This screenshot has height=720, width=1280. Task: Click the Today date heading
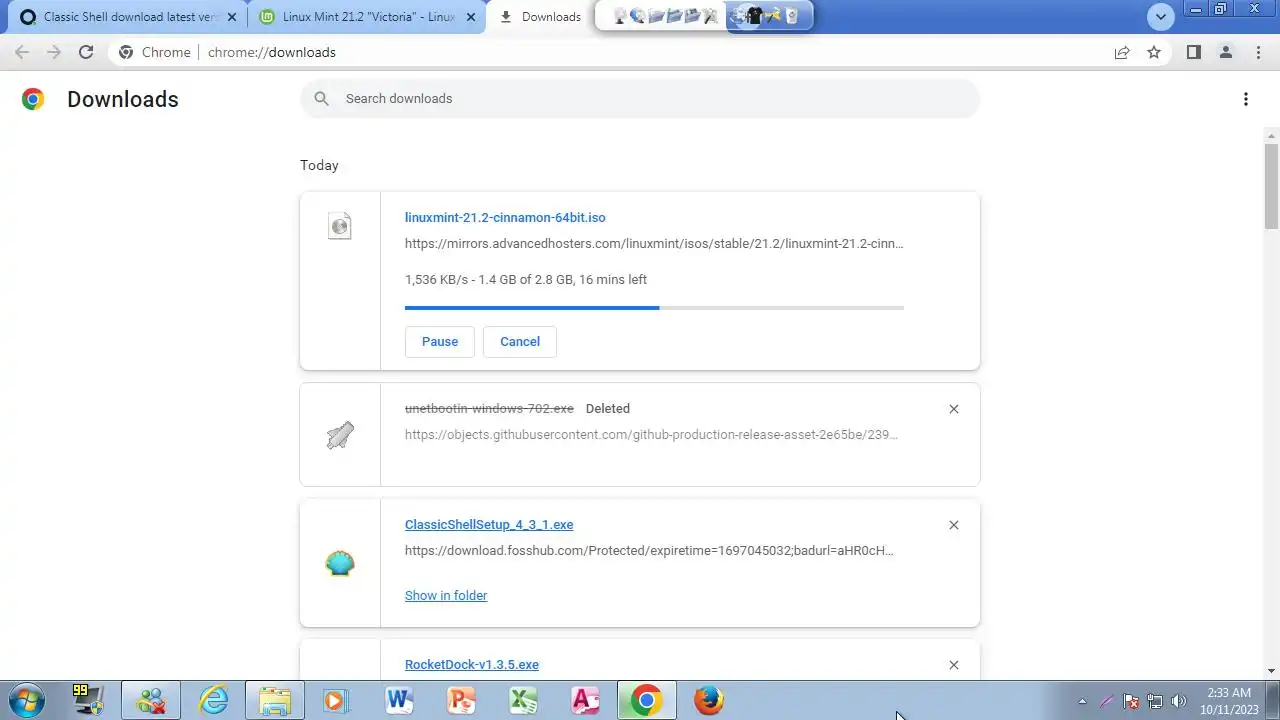pos(319,165)
